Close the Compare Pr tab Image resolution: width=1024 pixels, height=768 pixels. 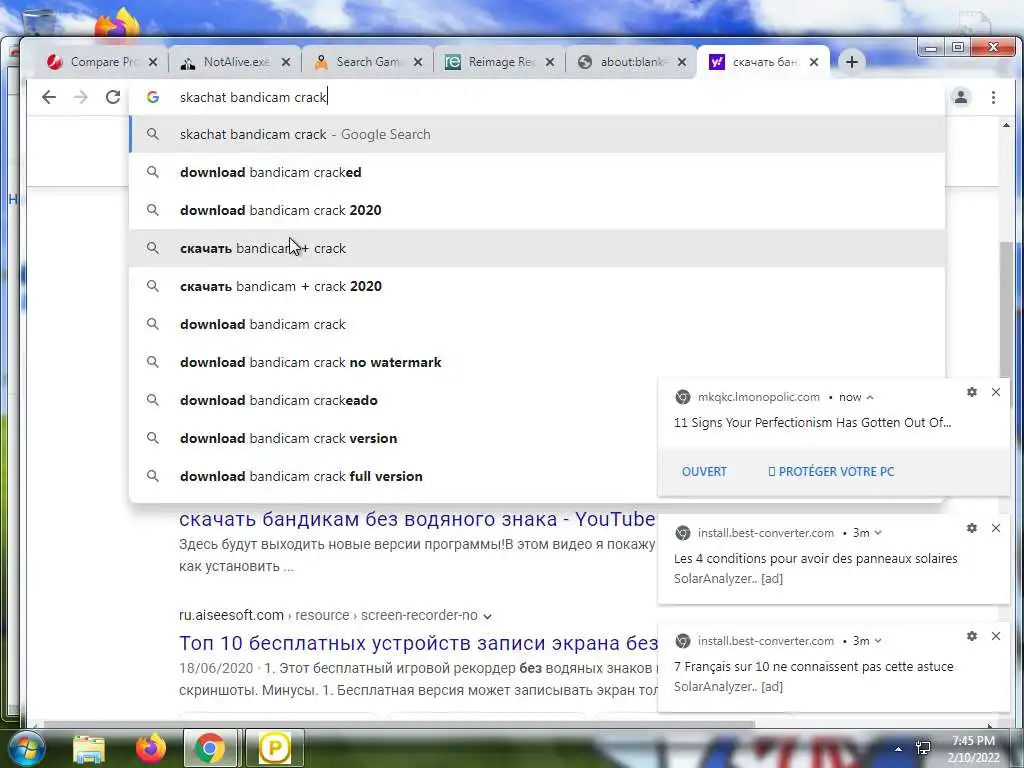click(153, 62)
